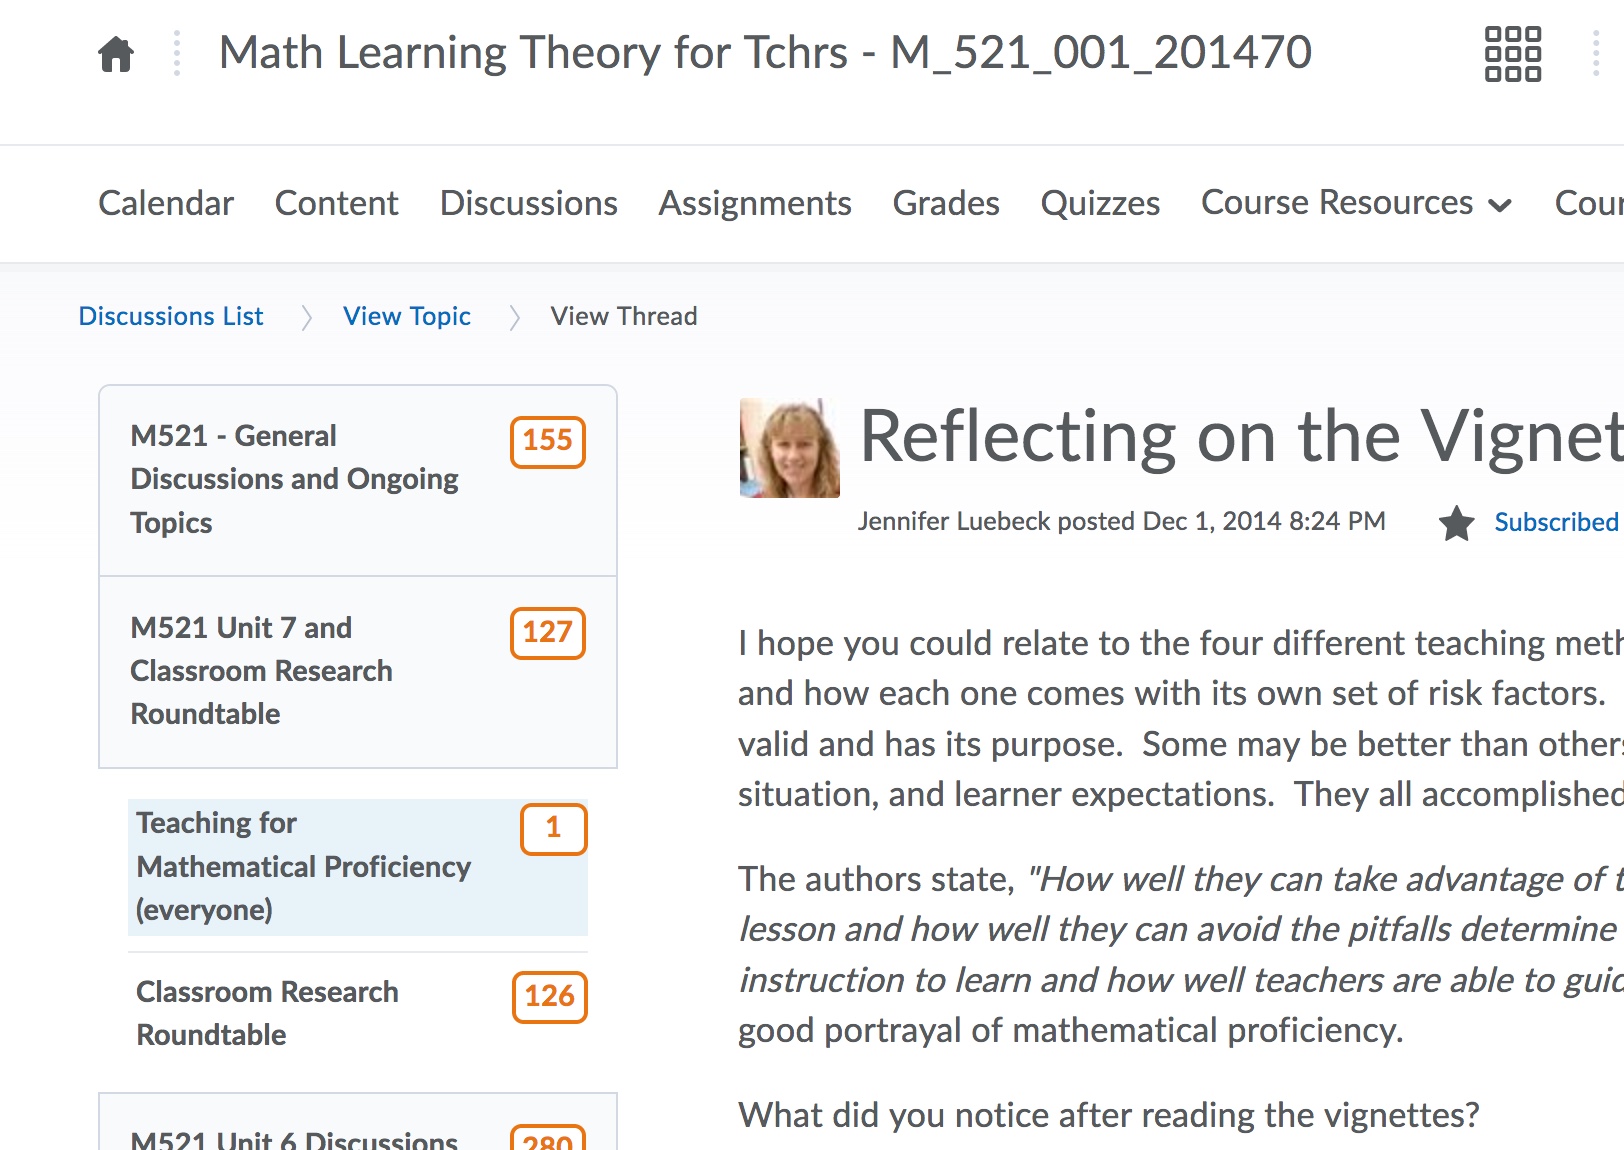The image size is (1624, 1150).
Task: Click the 126 unread count badge
Action: coord(549,997)
